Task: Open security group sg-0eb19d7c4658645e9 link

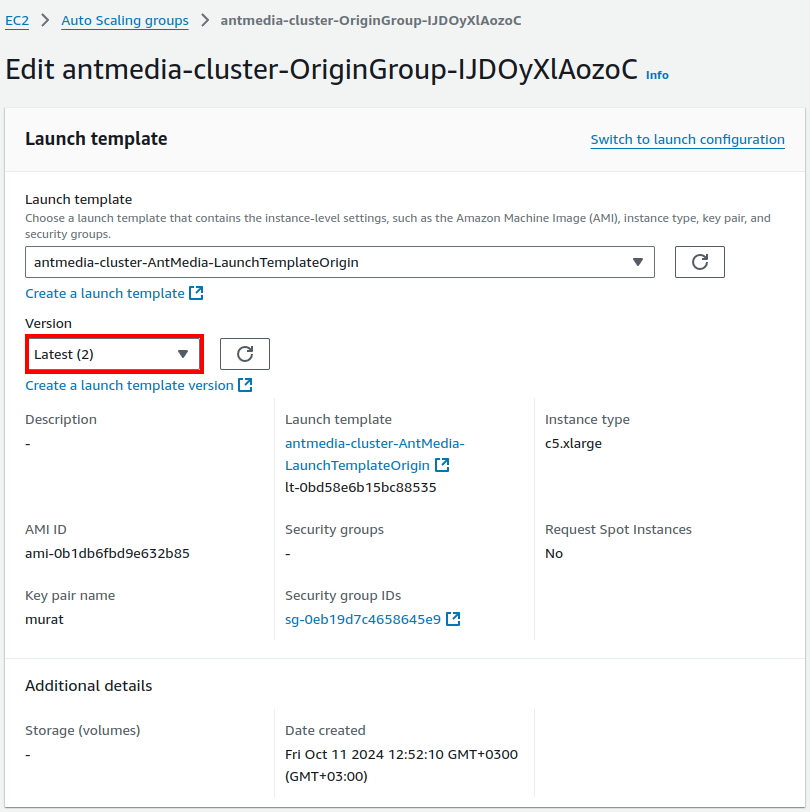Action: (363, 619)
